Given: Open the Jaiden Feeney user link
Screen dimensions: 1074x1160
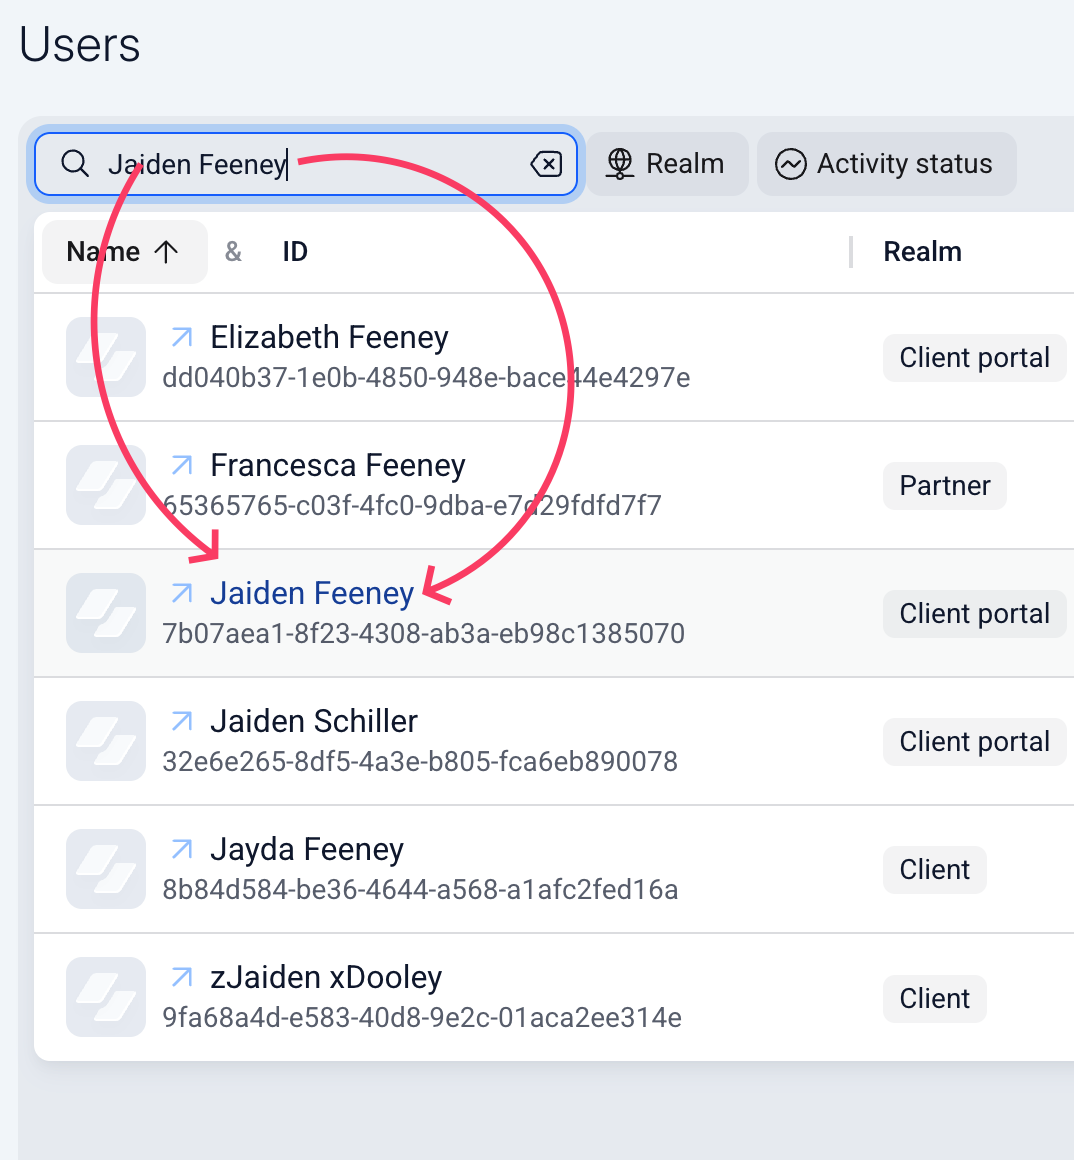Looking at the screenshot, I should [x=312, y=593].
